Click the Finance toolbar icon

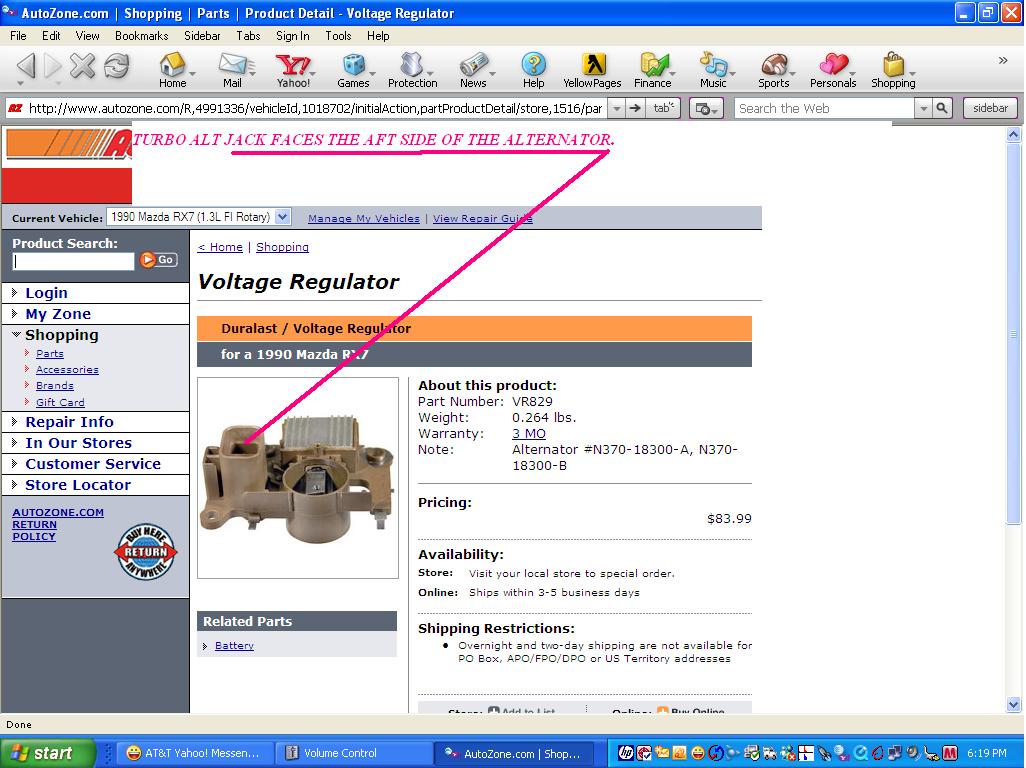tap(652, 67)
